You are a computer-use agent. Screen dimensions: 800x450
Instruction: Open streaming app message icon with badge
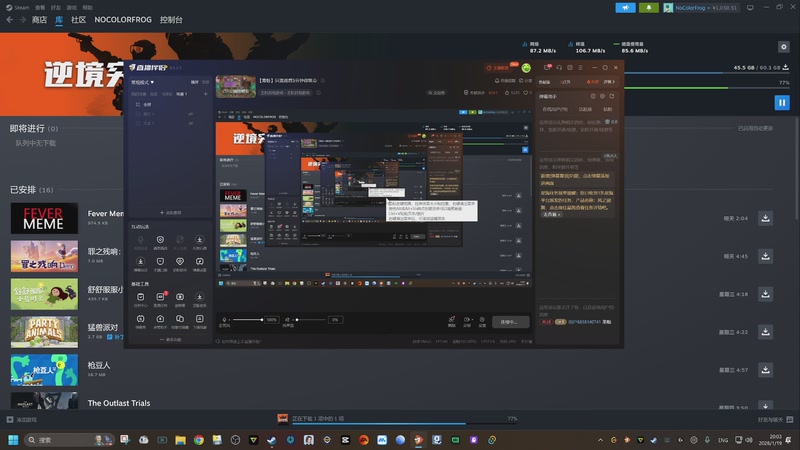coord(547,67)
